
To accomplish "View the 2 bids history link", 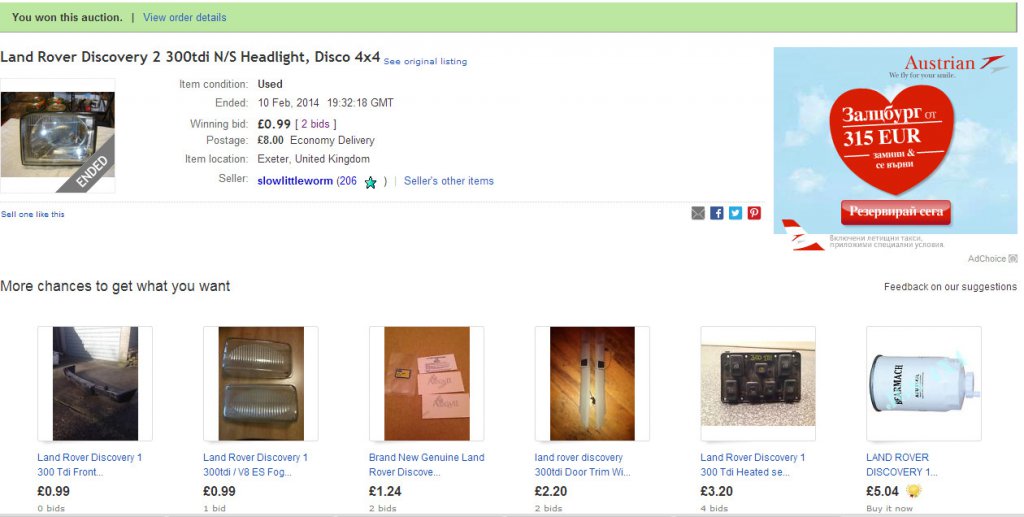I will [316, 123].
